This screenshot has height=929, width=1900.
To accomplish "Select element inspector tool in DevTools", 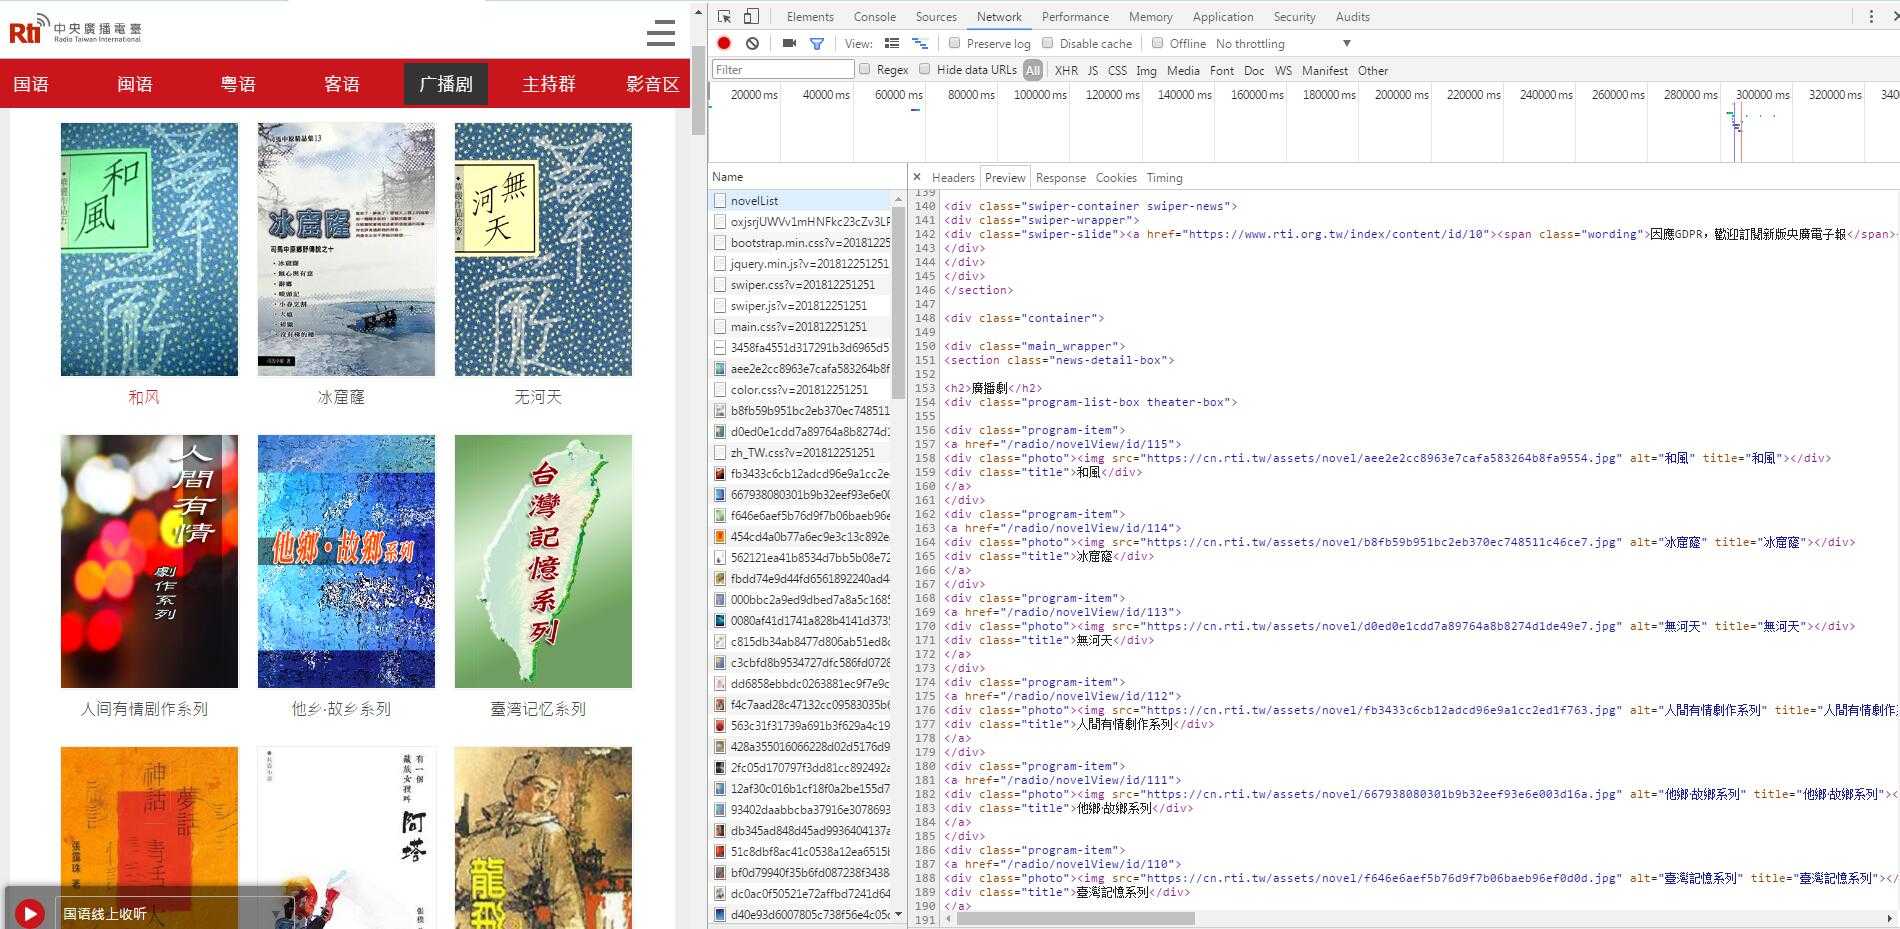I will [x=725, y=16].
